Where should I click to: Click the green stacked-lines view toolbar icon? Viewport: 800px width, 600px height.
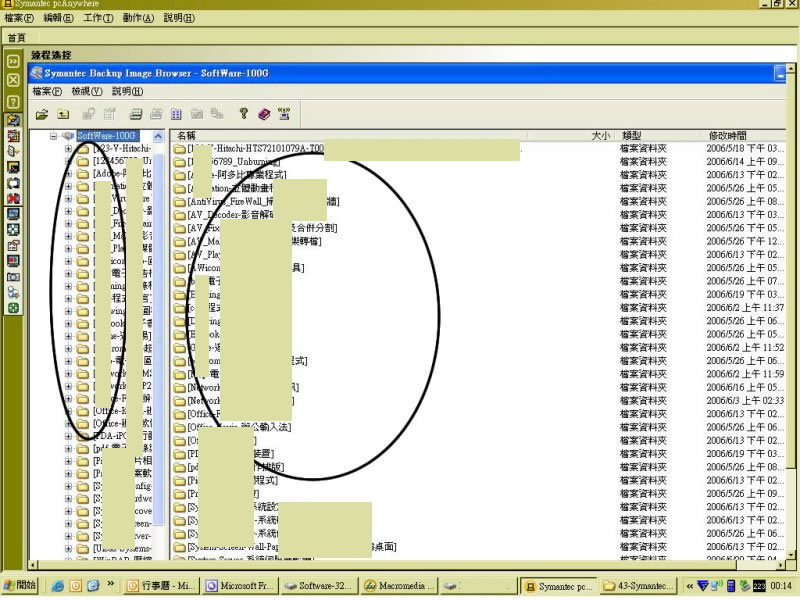click(x=136, y=114)
